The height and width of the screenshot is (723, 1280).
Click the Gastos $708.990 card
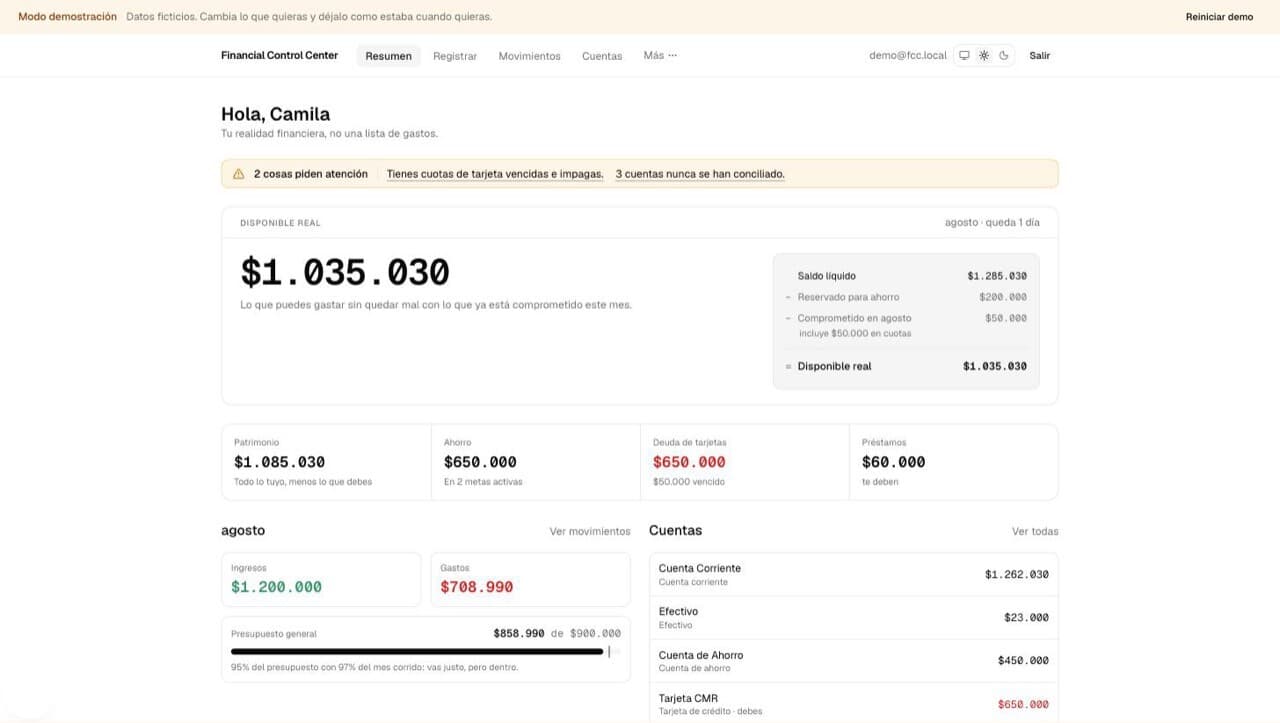pyautogui.click(x=531, y=579)
